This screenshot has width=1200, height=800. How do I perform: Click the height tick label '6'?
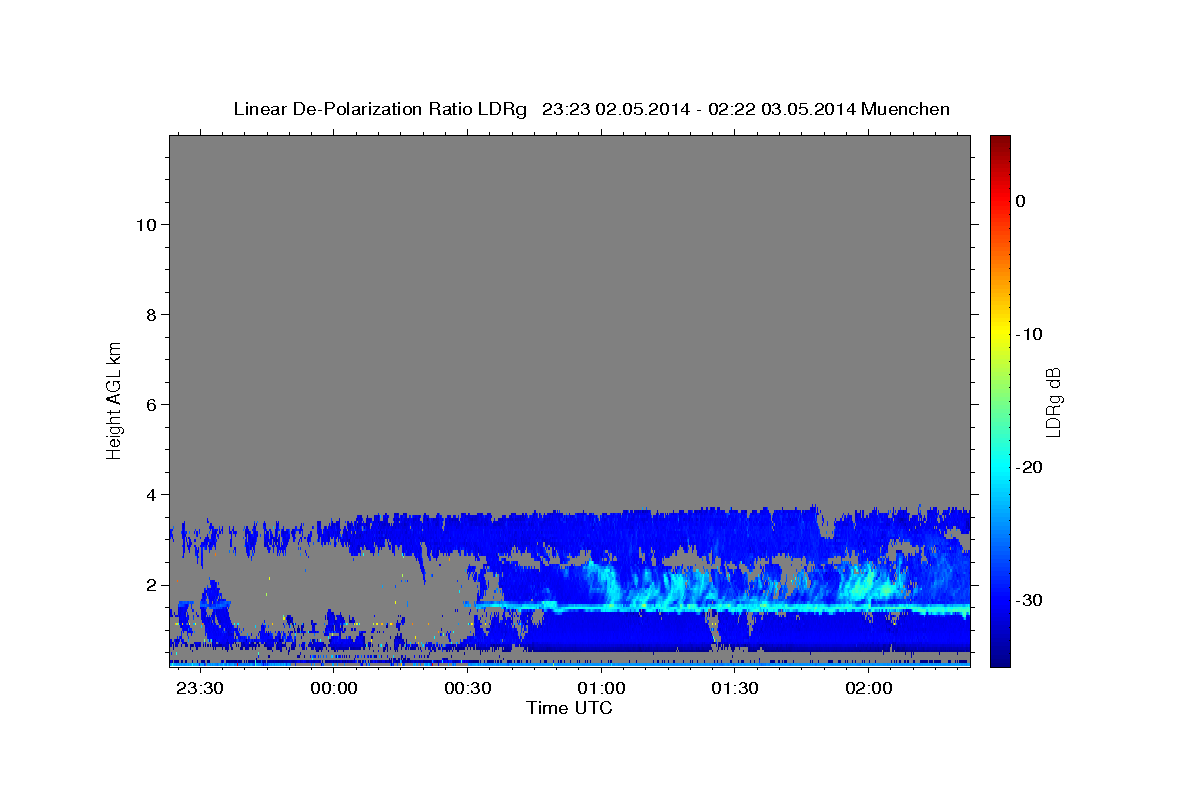(149, 404)
